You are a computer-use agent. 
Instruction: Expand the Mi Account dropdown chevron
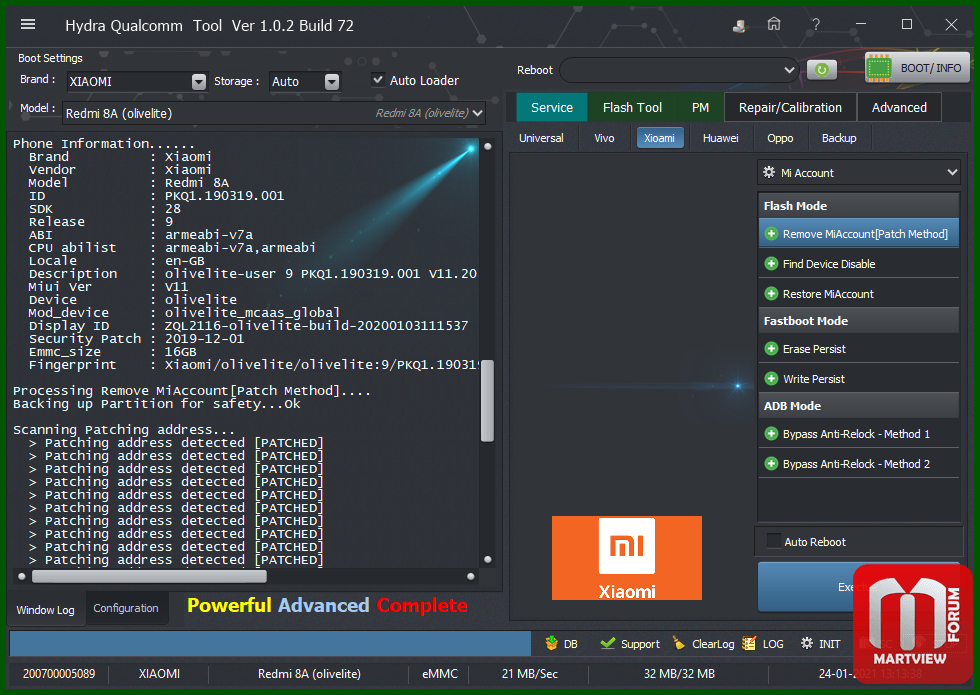[952, 172]
